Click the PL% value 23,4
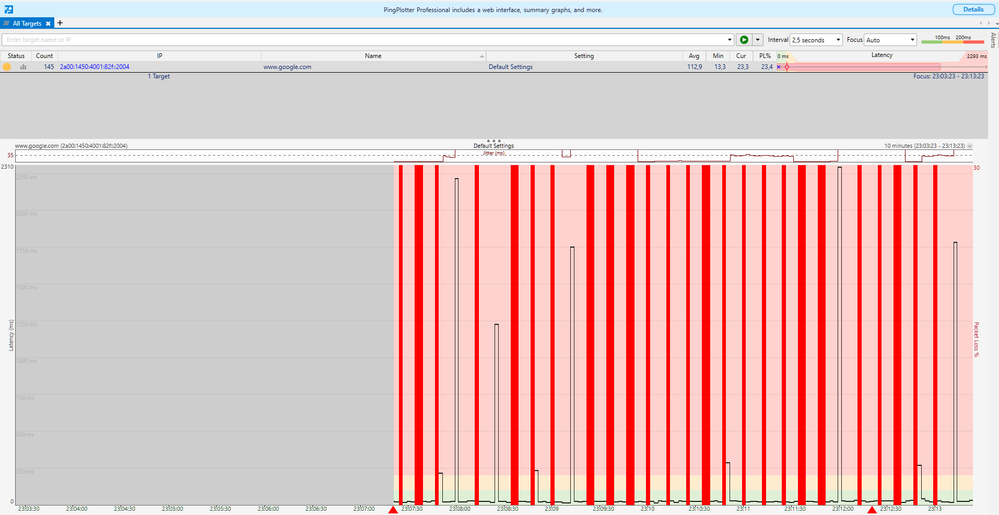 (766, 67)
